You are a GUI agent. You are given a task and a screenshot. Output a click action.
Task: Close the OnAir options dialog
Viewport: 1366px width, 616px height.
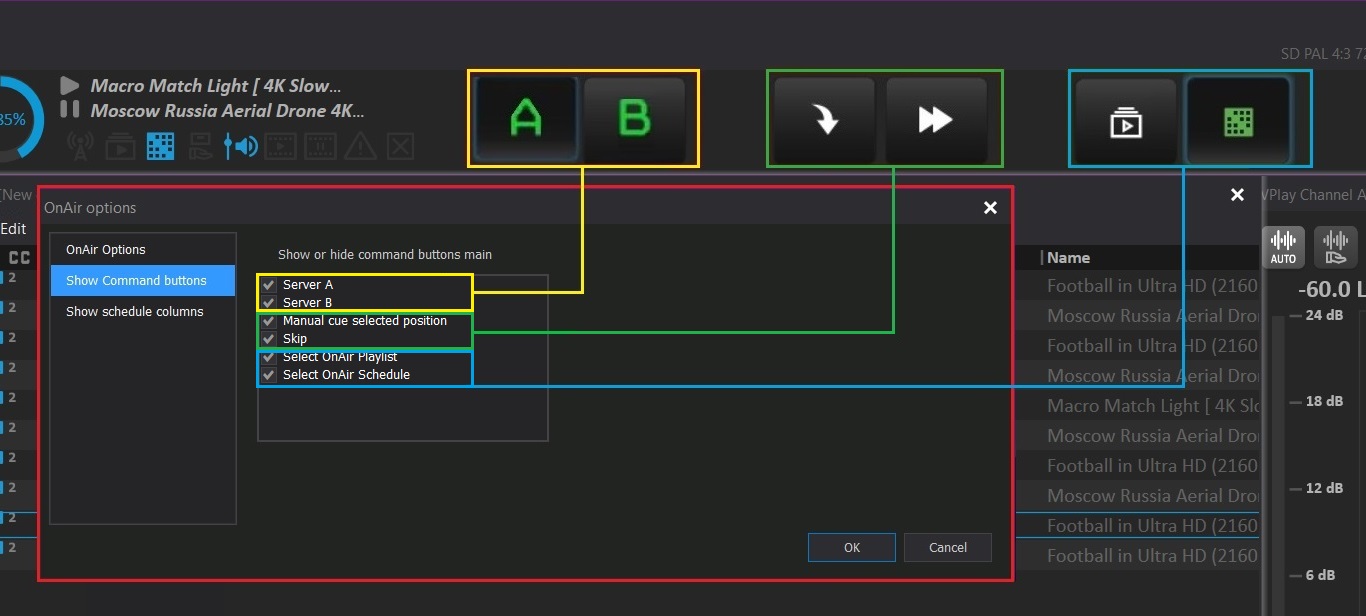coord(990,208)
